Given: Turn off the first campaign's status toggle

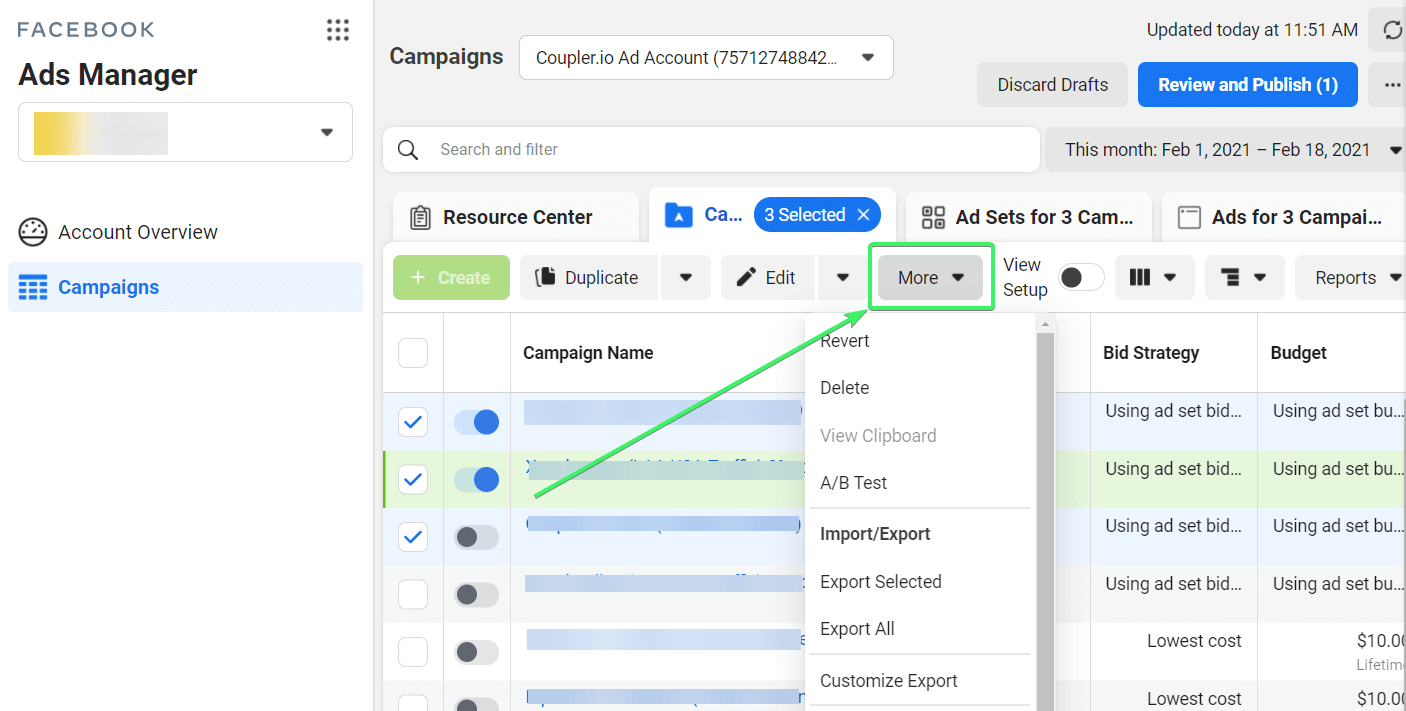Looking at the screenshot, I should click(476, 422).
